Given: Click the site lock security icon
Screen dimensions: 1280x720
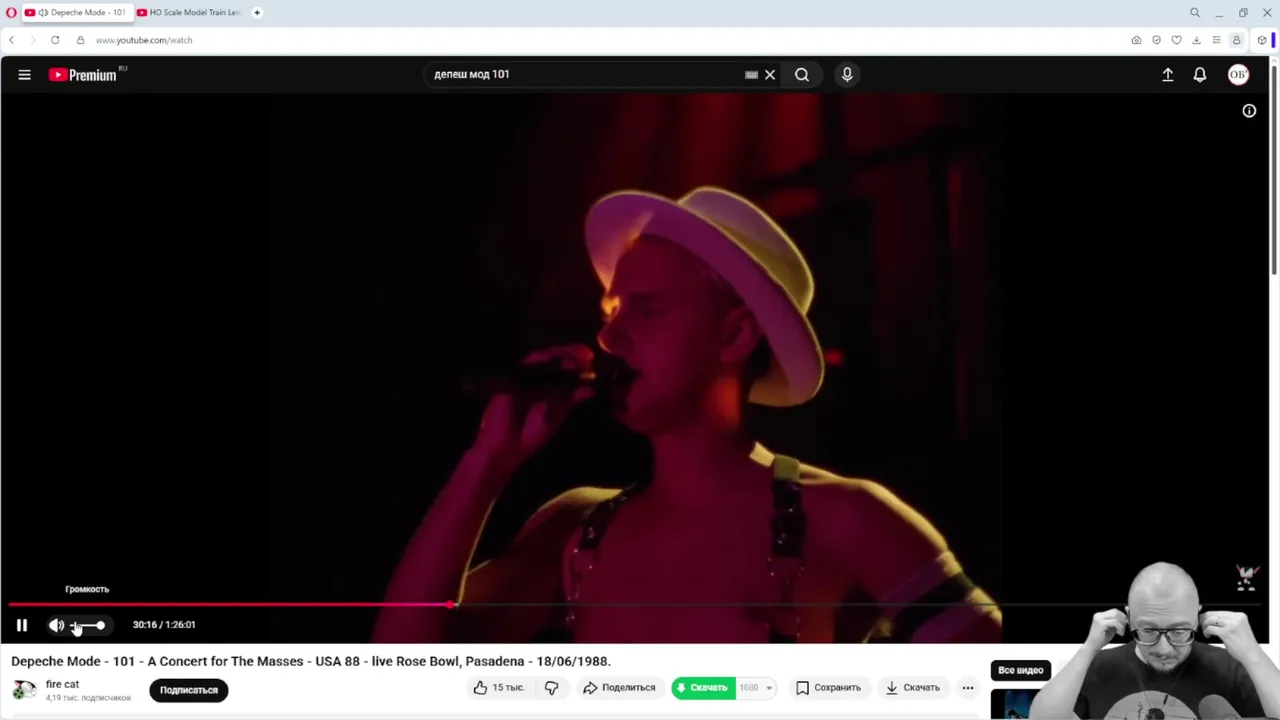Looking at the screenshot, I should point(80,40).
